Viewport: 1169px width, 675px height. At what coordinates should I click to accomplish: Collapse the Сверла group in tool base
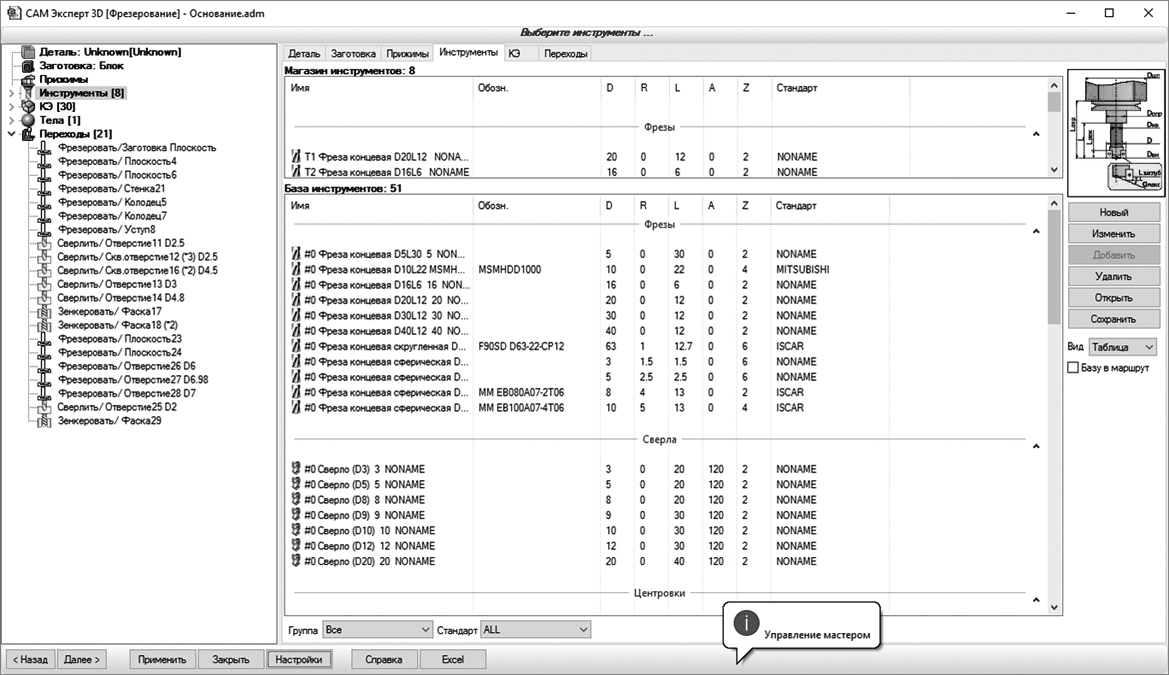pos(1036,446)
